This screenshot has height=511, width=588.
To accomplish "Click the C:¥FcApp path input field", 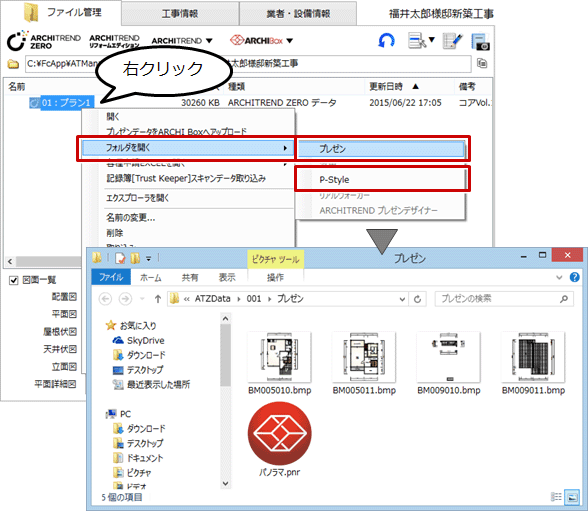I will 248,64.
